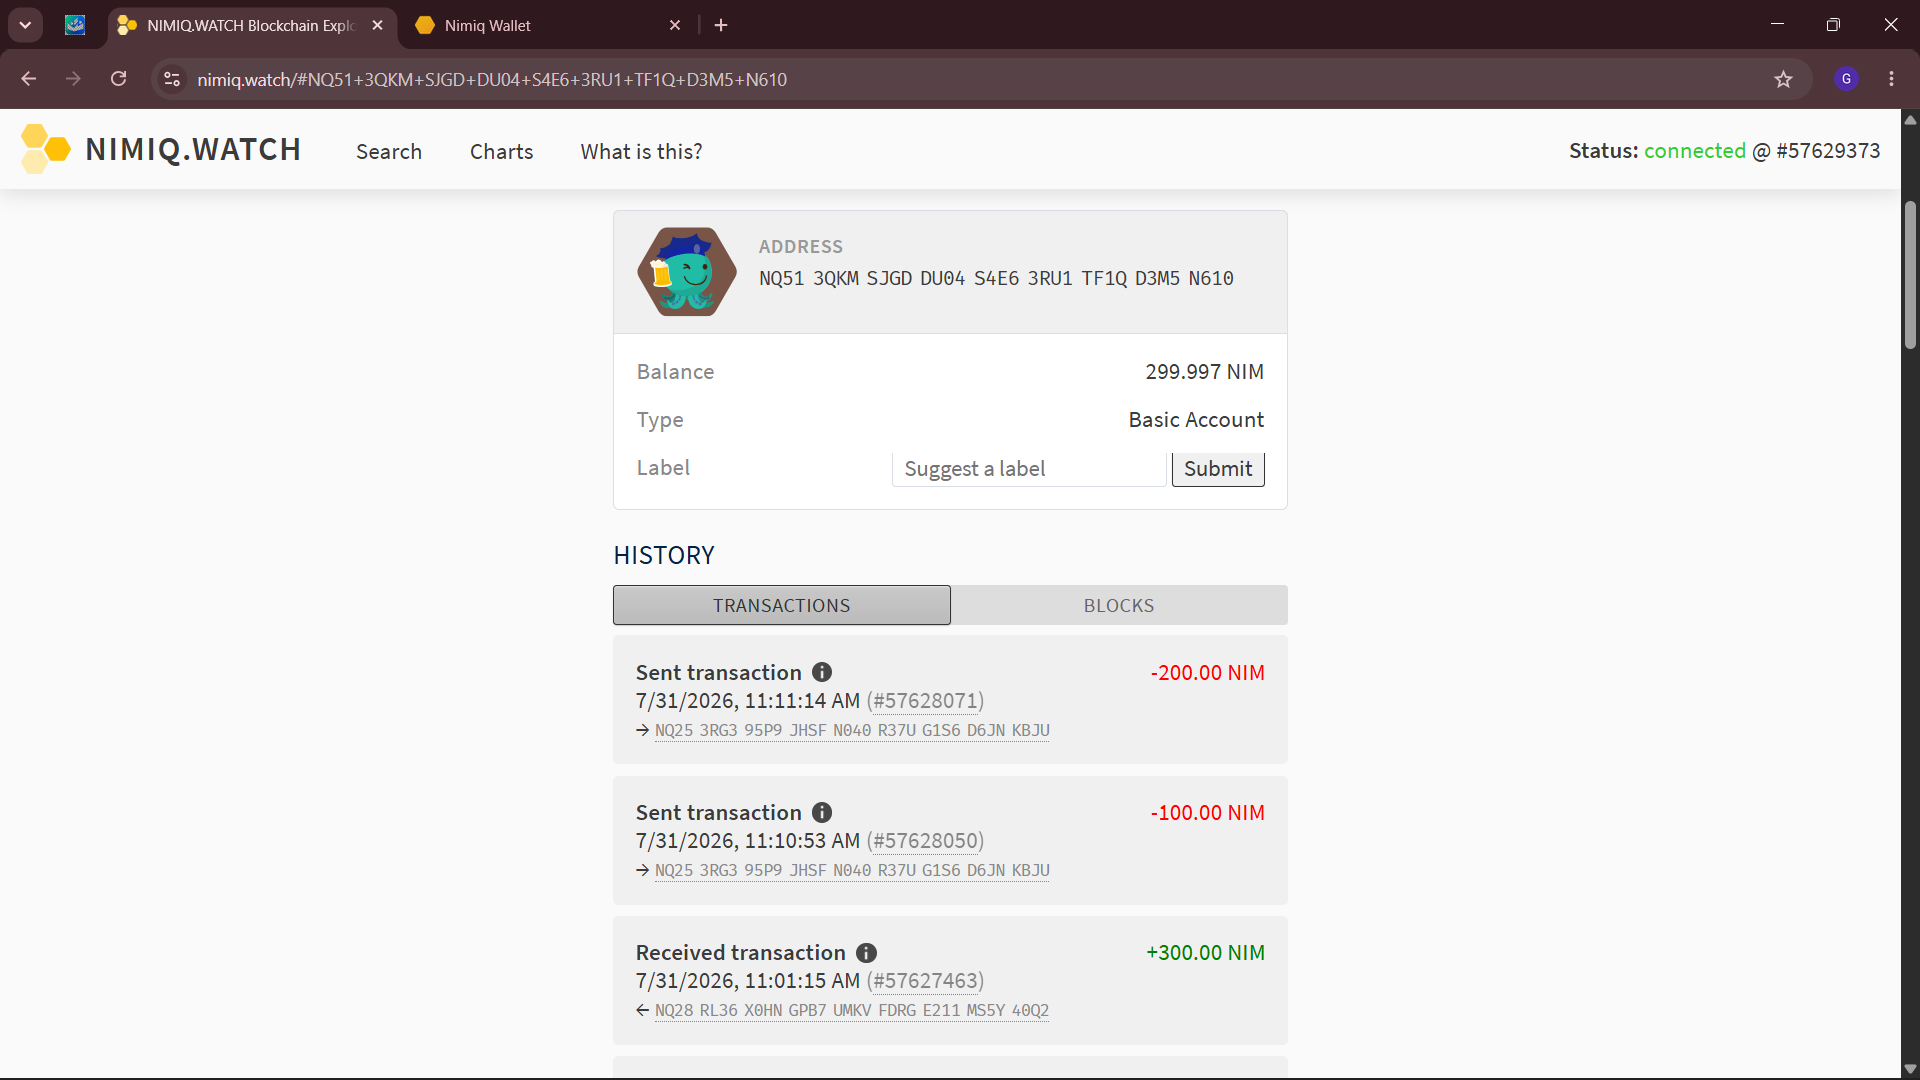Click the -200.00 NIM amount
This screenshot has height=1080, width=1920.
point(1207,673)
